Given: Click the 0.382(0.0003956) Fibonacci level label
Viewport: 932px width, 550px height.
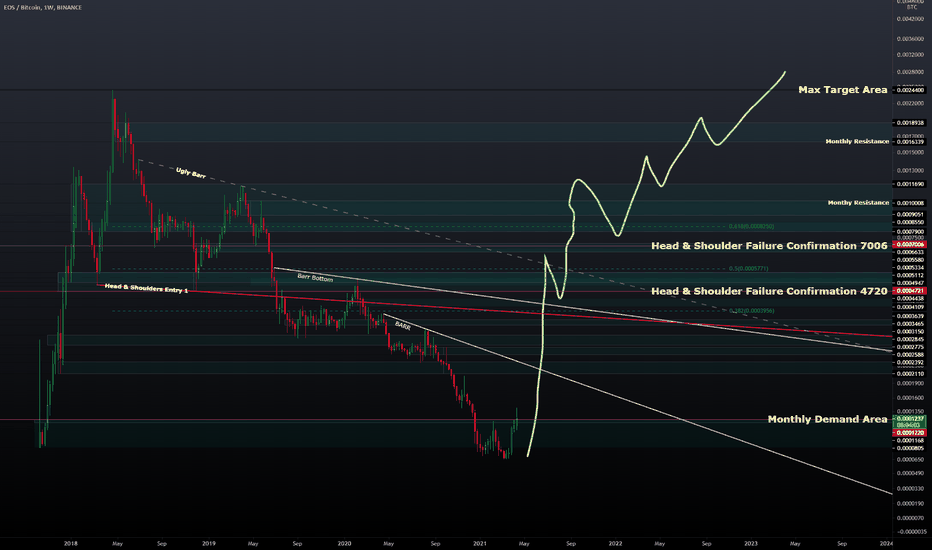Looking at the screenshot, I should coord(751,311).
